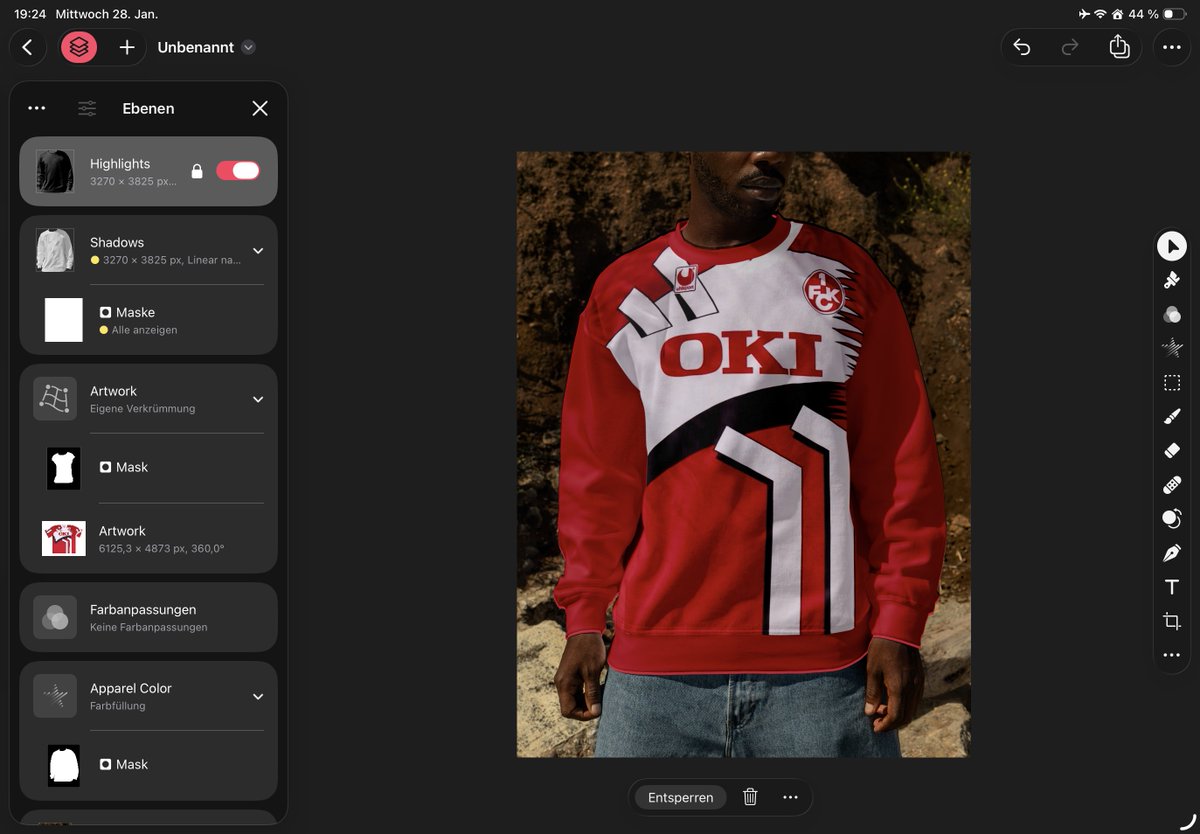Tap the airplane mode icon in status bar
Image resolution: width=1200 pixels, height=834 pixels.
tap(1084, 14)
